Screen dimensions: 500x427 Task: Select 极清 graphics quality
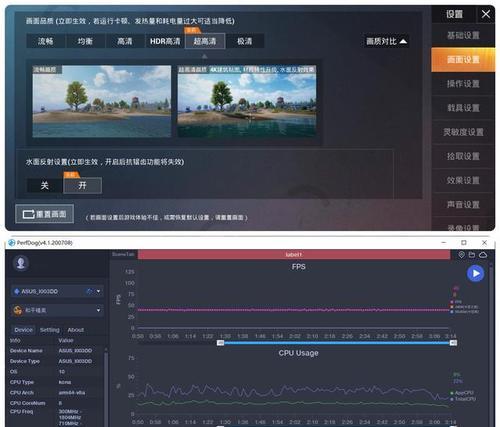point(245,41)
